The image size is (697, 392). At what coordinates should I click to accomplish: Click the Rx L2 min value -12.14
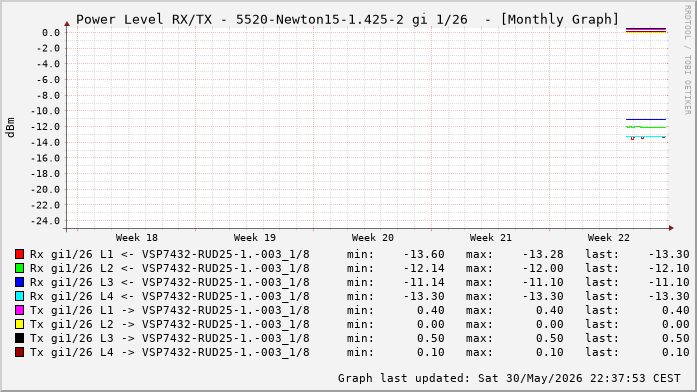pyautogui.click(x=424, y=268)
